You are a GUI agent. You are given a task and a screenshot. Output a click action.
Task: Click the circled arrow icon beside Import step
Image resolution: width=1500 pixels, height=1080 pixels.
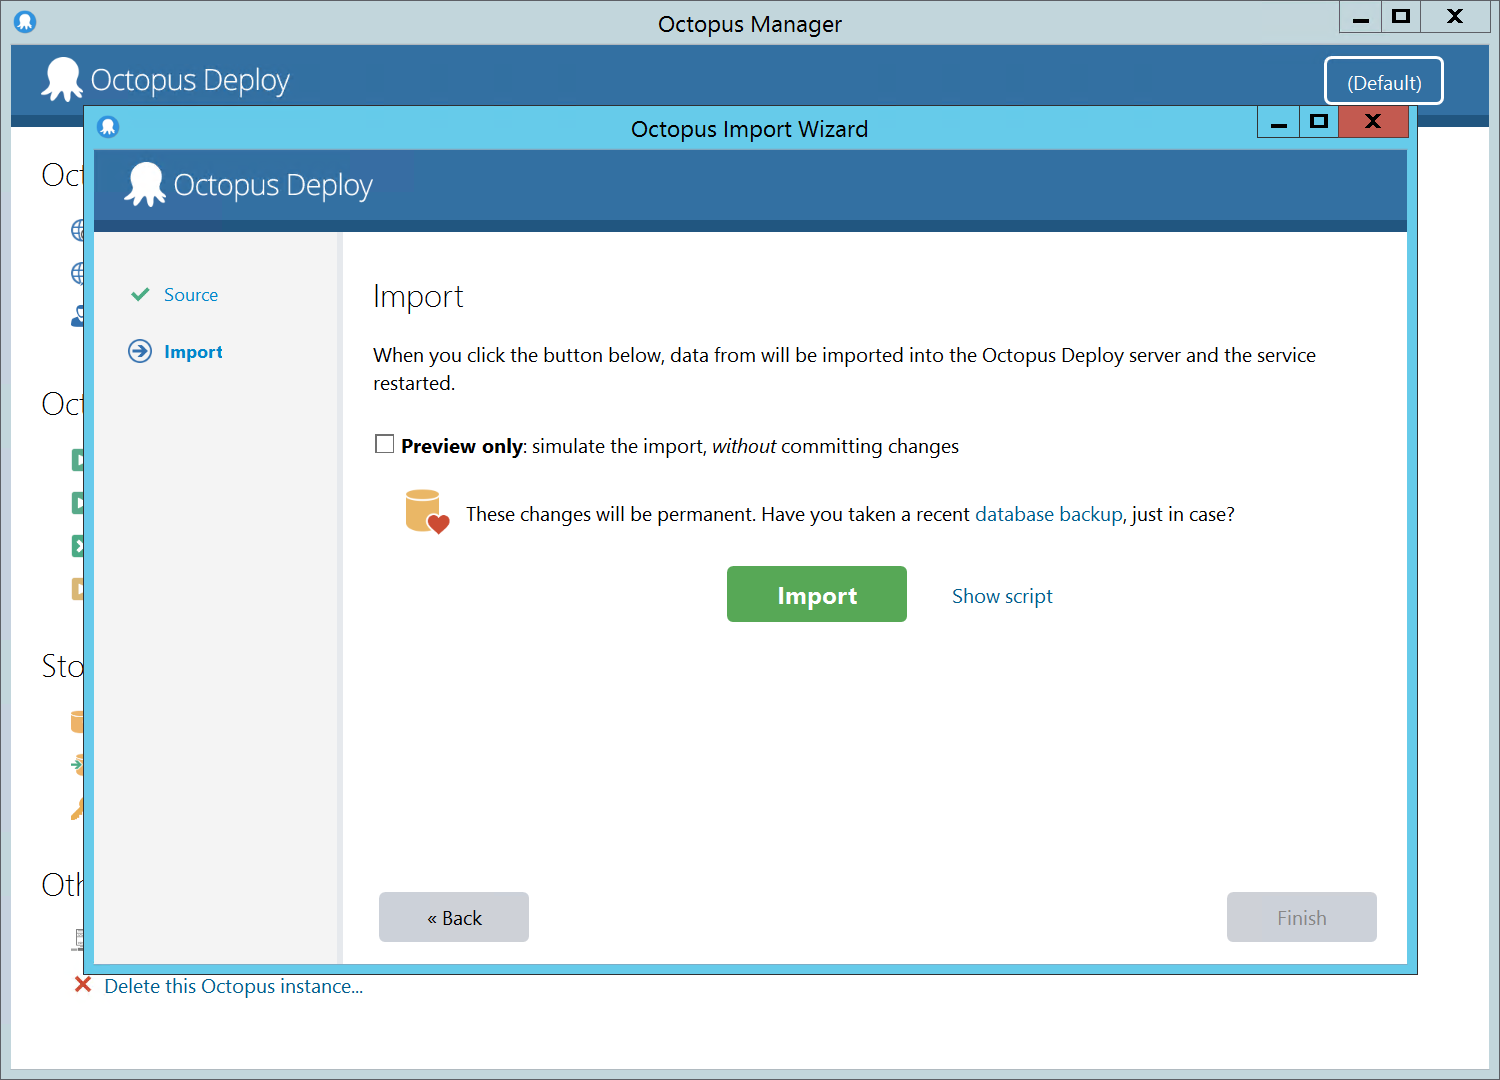140,352
